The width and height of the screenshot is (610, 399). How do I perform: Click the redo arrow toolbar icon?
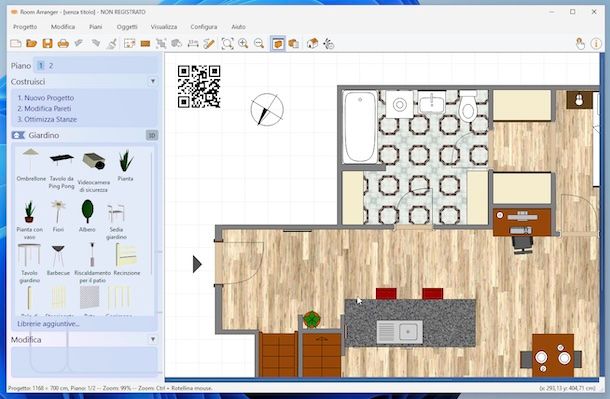pos(96,44)
